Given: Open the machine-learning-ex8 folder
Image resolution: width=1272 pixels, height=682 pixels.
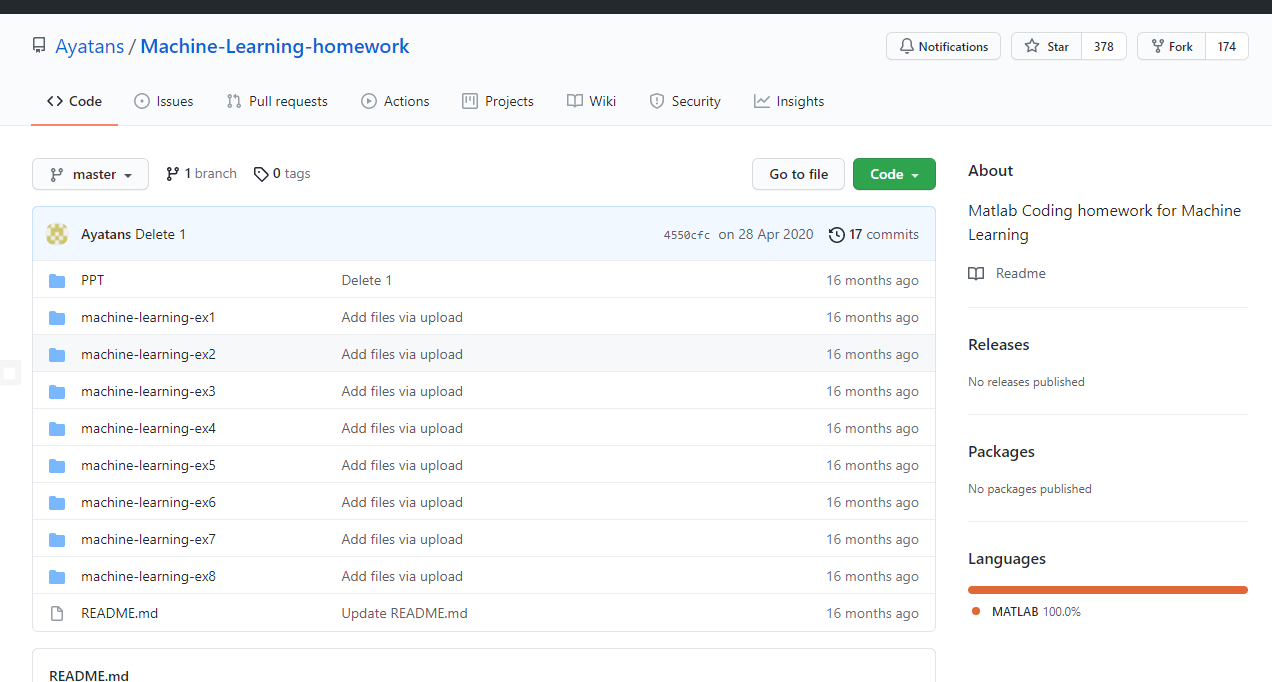Looking at the screenshot, I should click(x=148, y=576).
